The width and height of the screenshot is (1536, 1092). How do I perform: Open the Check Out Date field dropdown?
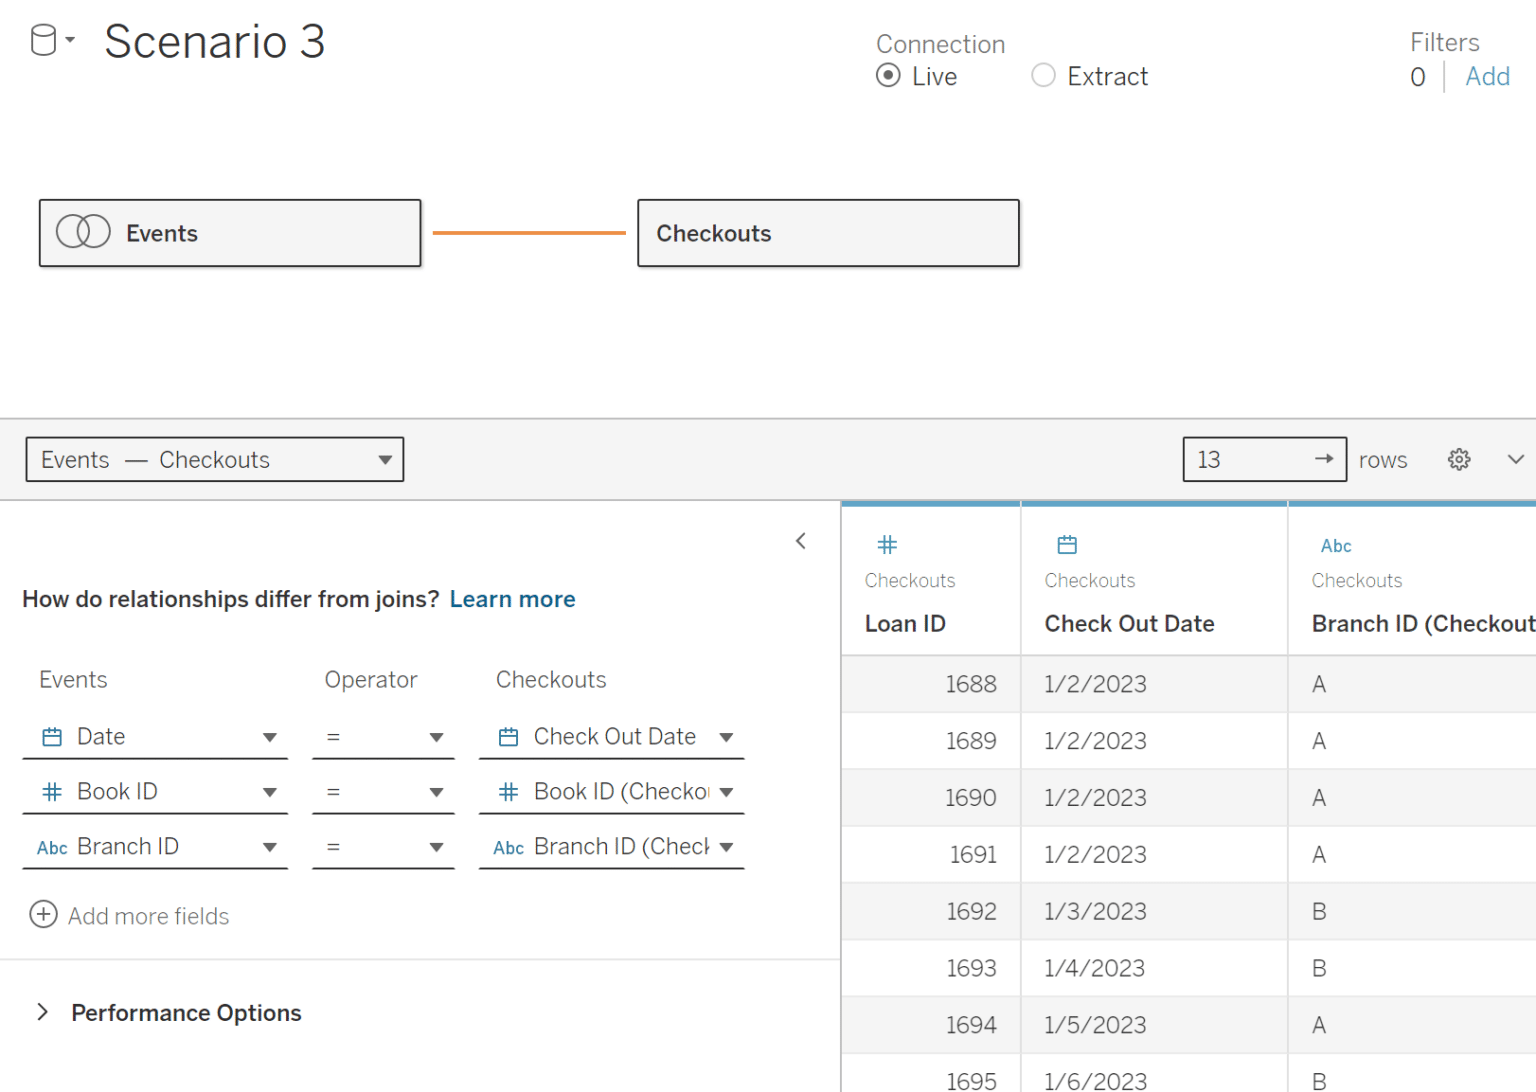click(x=726, y=736)
